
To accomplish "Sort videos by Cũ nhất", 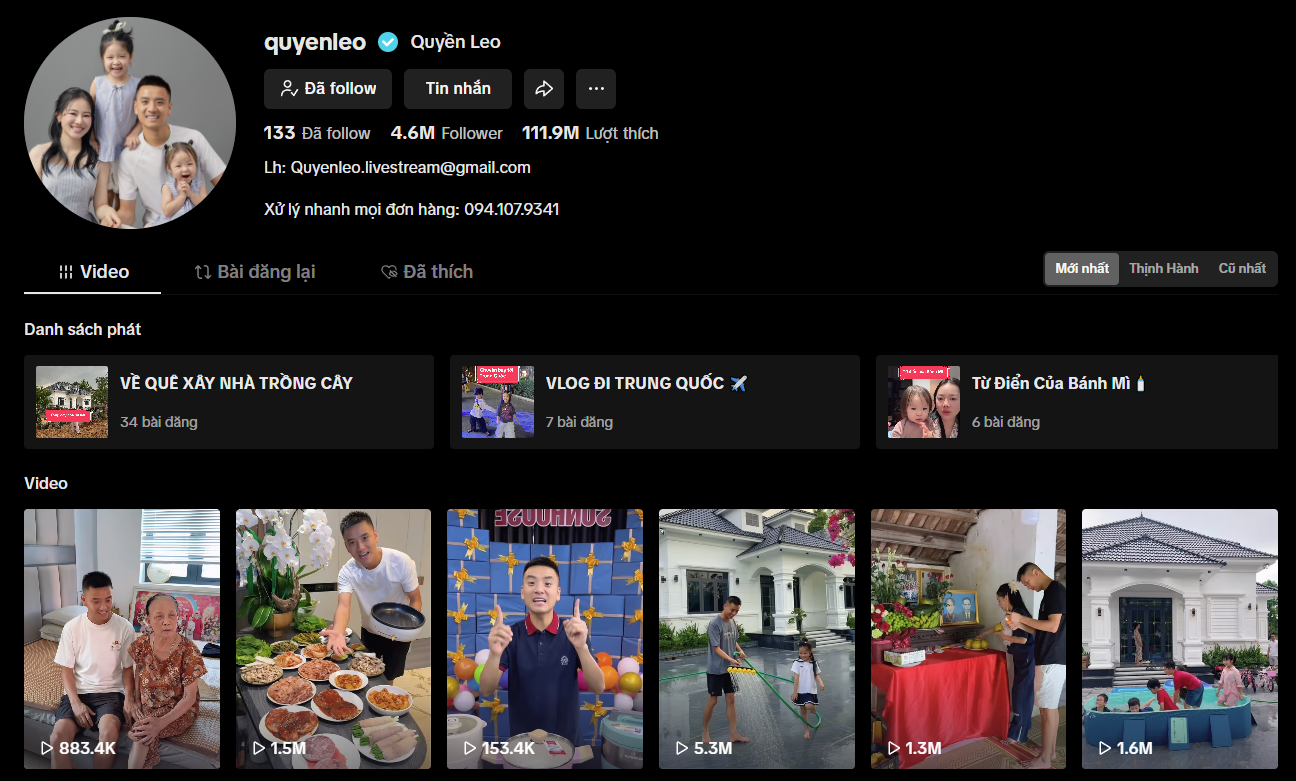I will pyautogui.click(x=1241, y=269).
